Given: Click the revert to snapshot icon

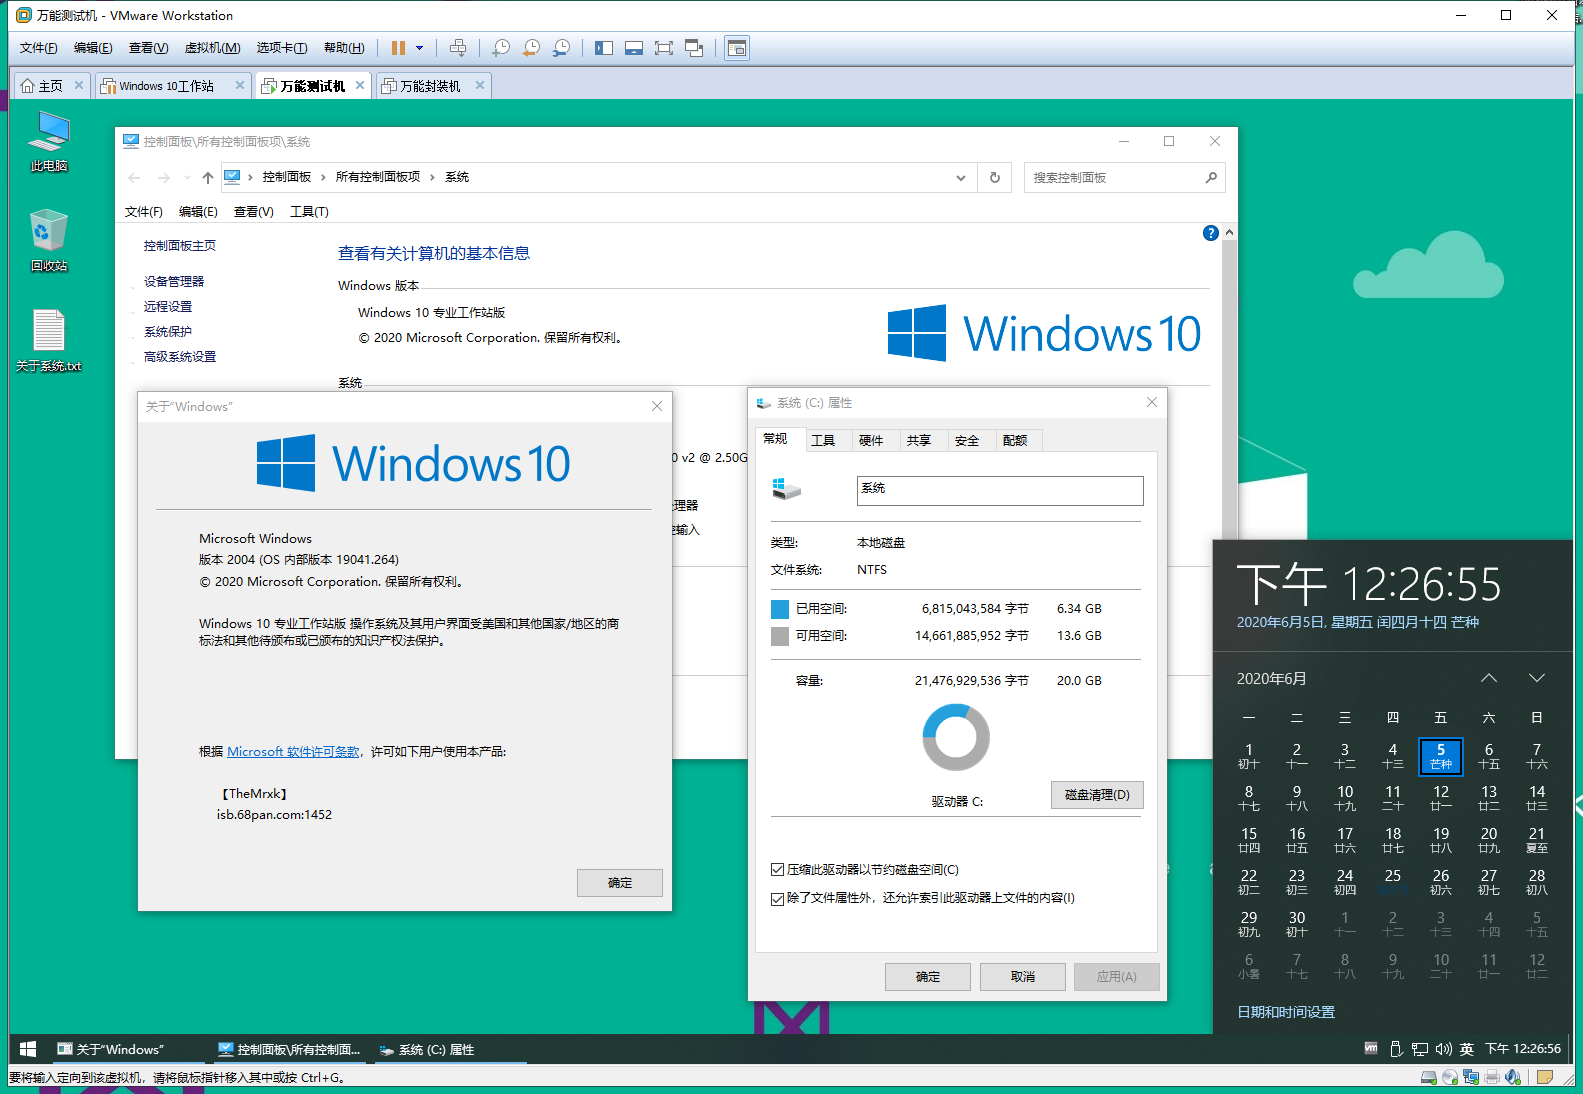Looking at the screenshot, I should tap(531, 48).
